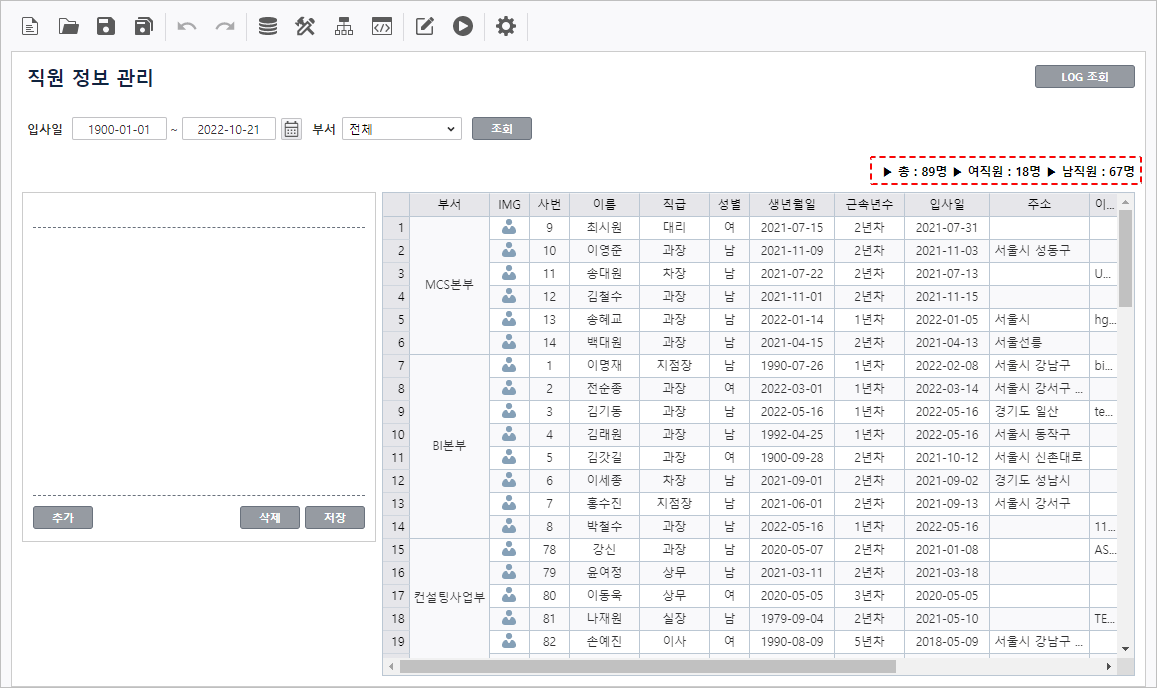Click the grid's horizontal scrollbar right arrow
Screen dimensions: 1157x688
pyautogui.click(x=1108, y=666)
